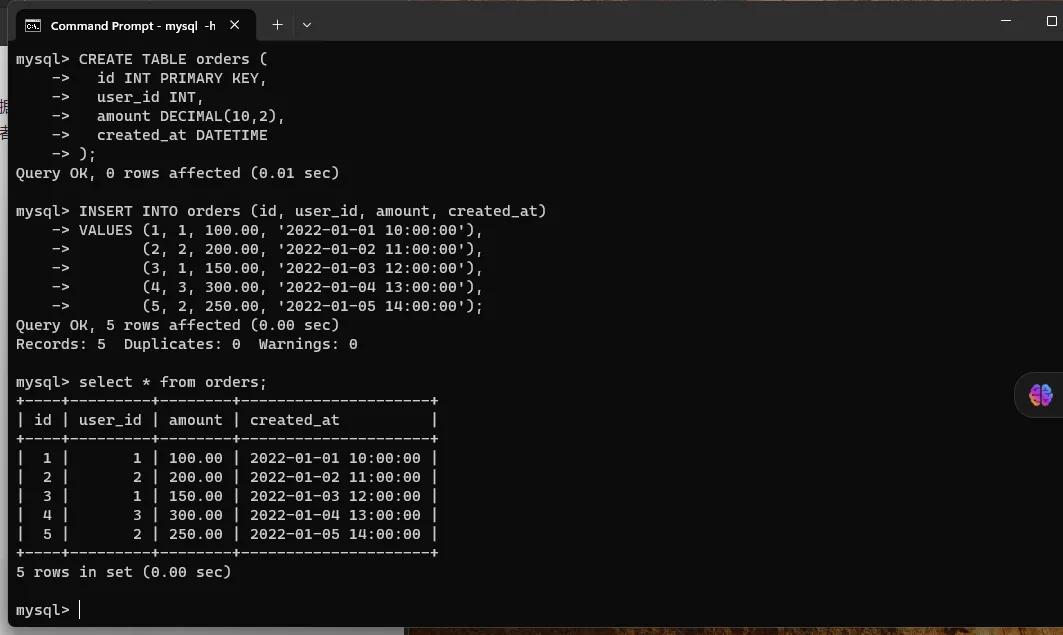Screen dimensions: 1063x635
Task: Click the floating brain assistant icon
Action: pyautogui.click(x=1040, y=395)
